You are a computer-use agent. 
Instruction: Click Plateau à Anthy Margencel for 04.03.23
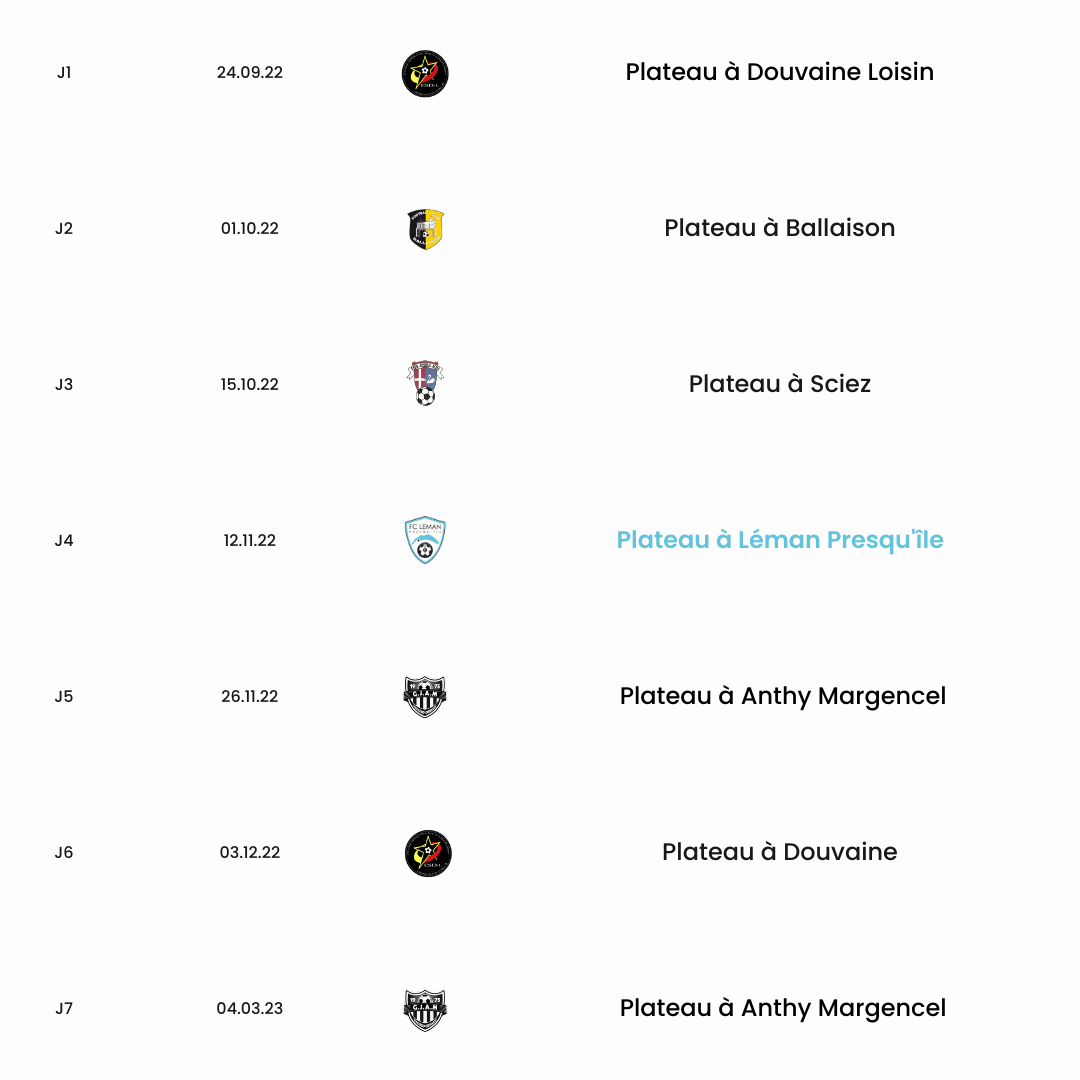pos(782,1008)
